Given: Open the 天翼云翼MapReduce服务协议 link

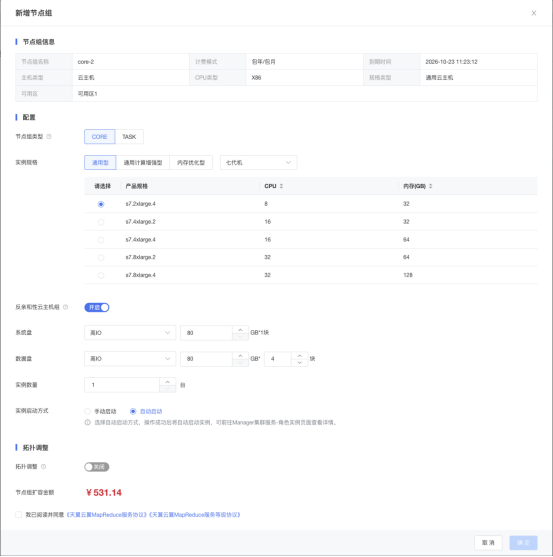Looking at the screenshot, I should (x=107, y=514).
